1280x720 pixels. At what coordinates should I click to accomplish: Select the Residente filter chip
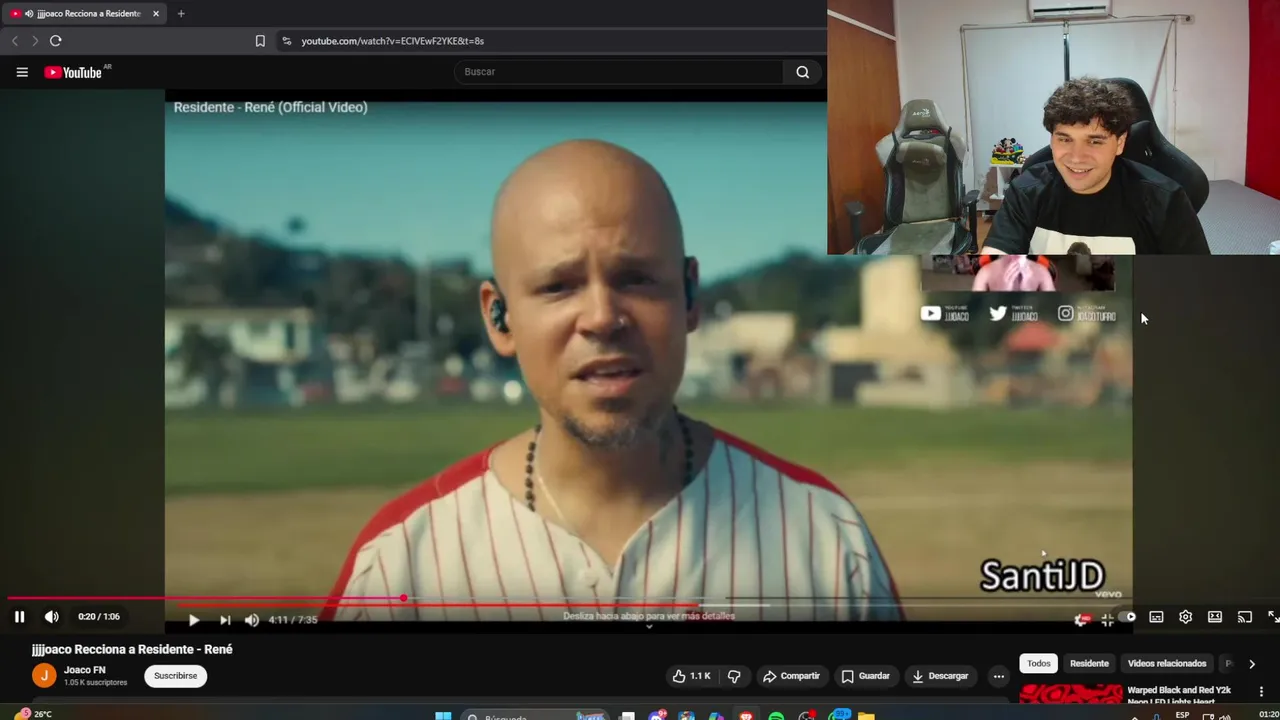click(x=1089, y=663)
